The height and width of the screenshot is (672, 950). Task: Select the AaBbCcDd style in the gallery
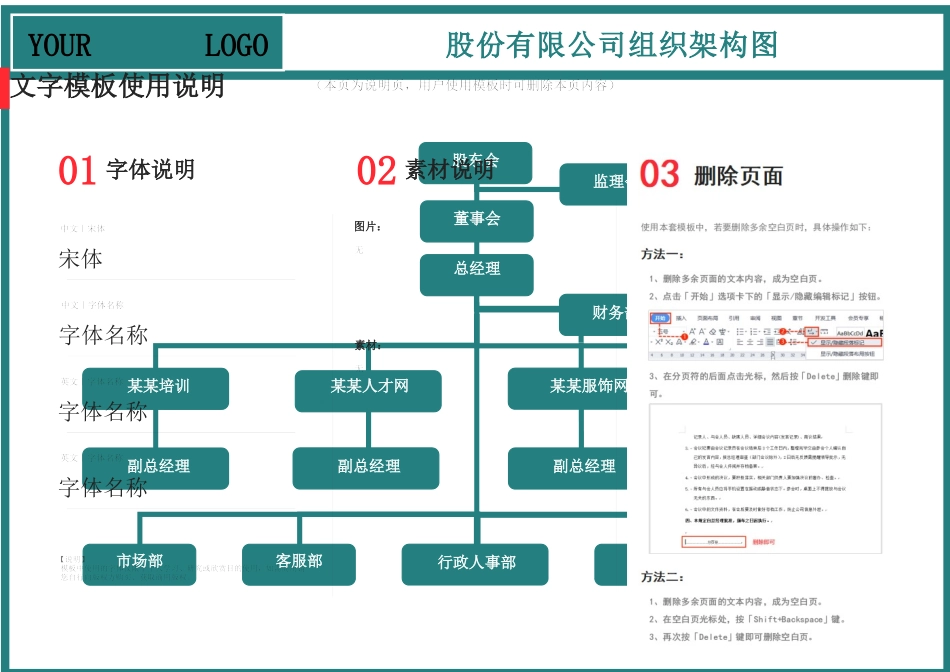pos(850,331)
